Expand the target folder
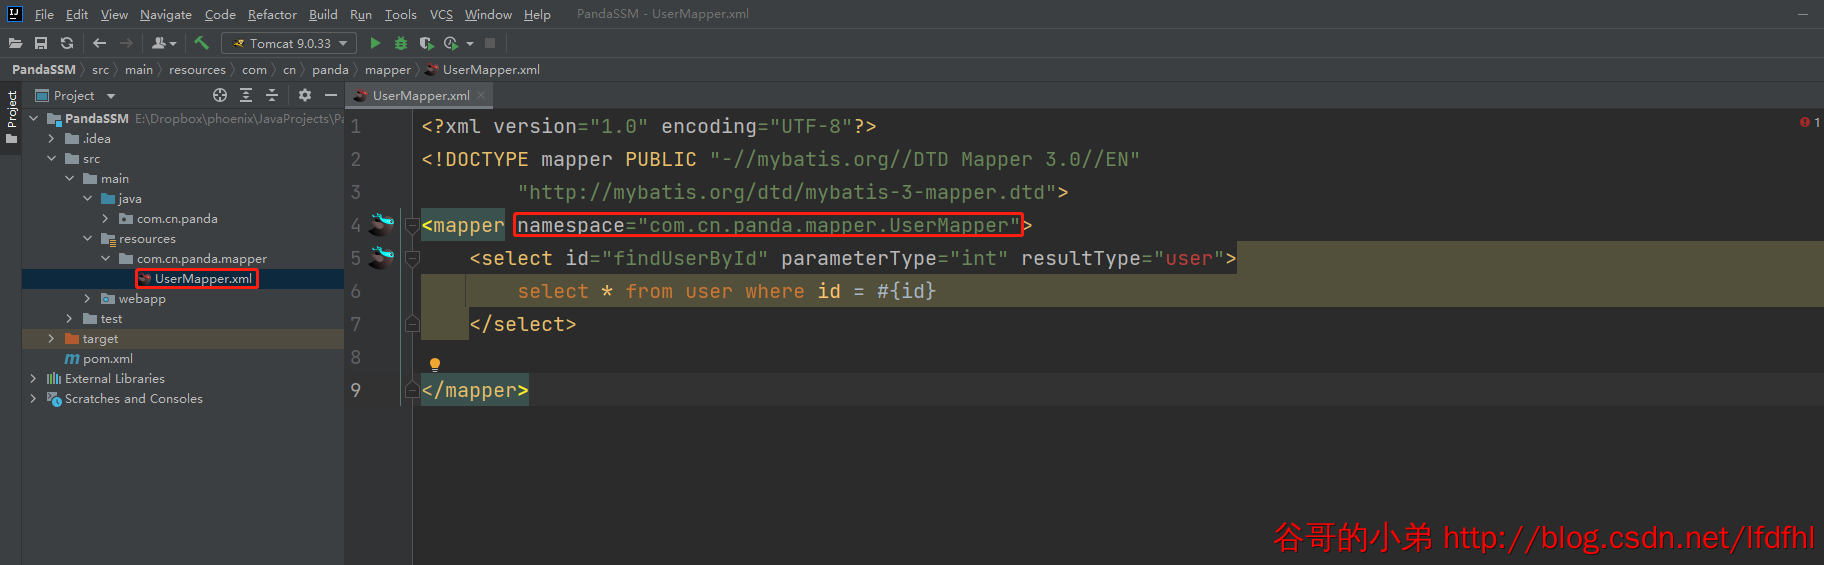The height and width of the screenshot is (565, 1824). tap(52, 338)
